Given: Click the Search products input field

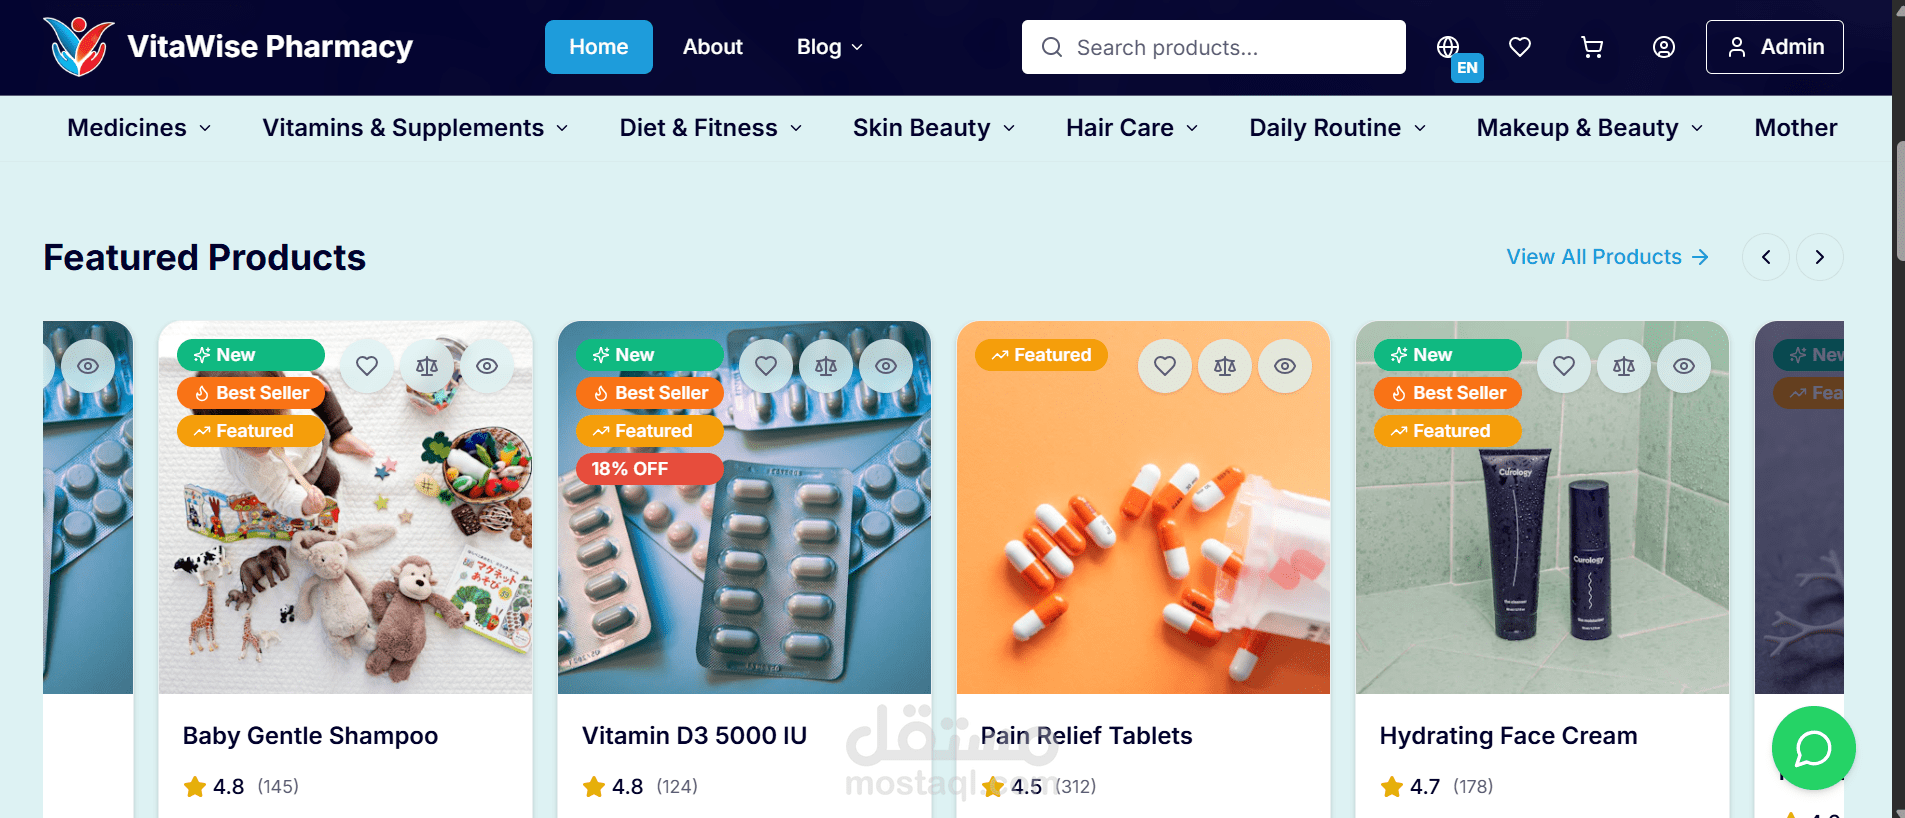Looking at the screenshot, I should point(1213,47).
